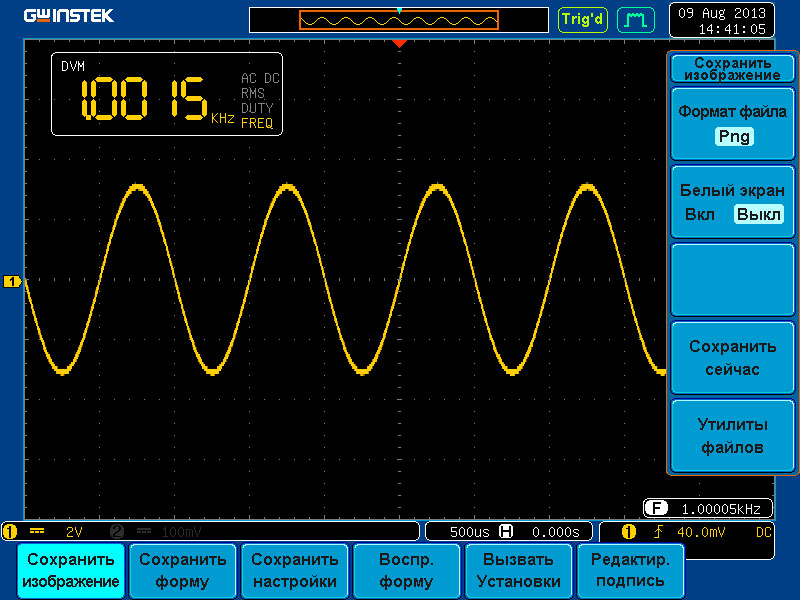Select the channel 1 ground level marker
Image resolution: width=800 pixels, height=600 pixels.
tap(12, 283)
